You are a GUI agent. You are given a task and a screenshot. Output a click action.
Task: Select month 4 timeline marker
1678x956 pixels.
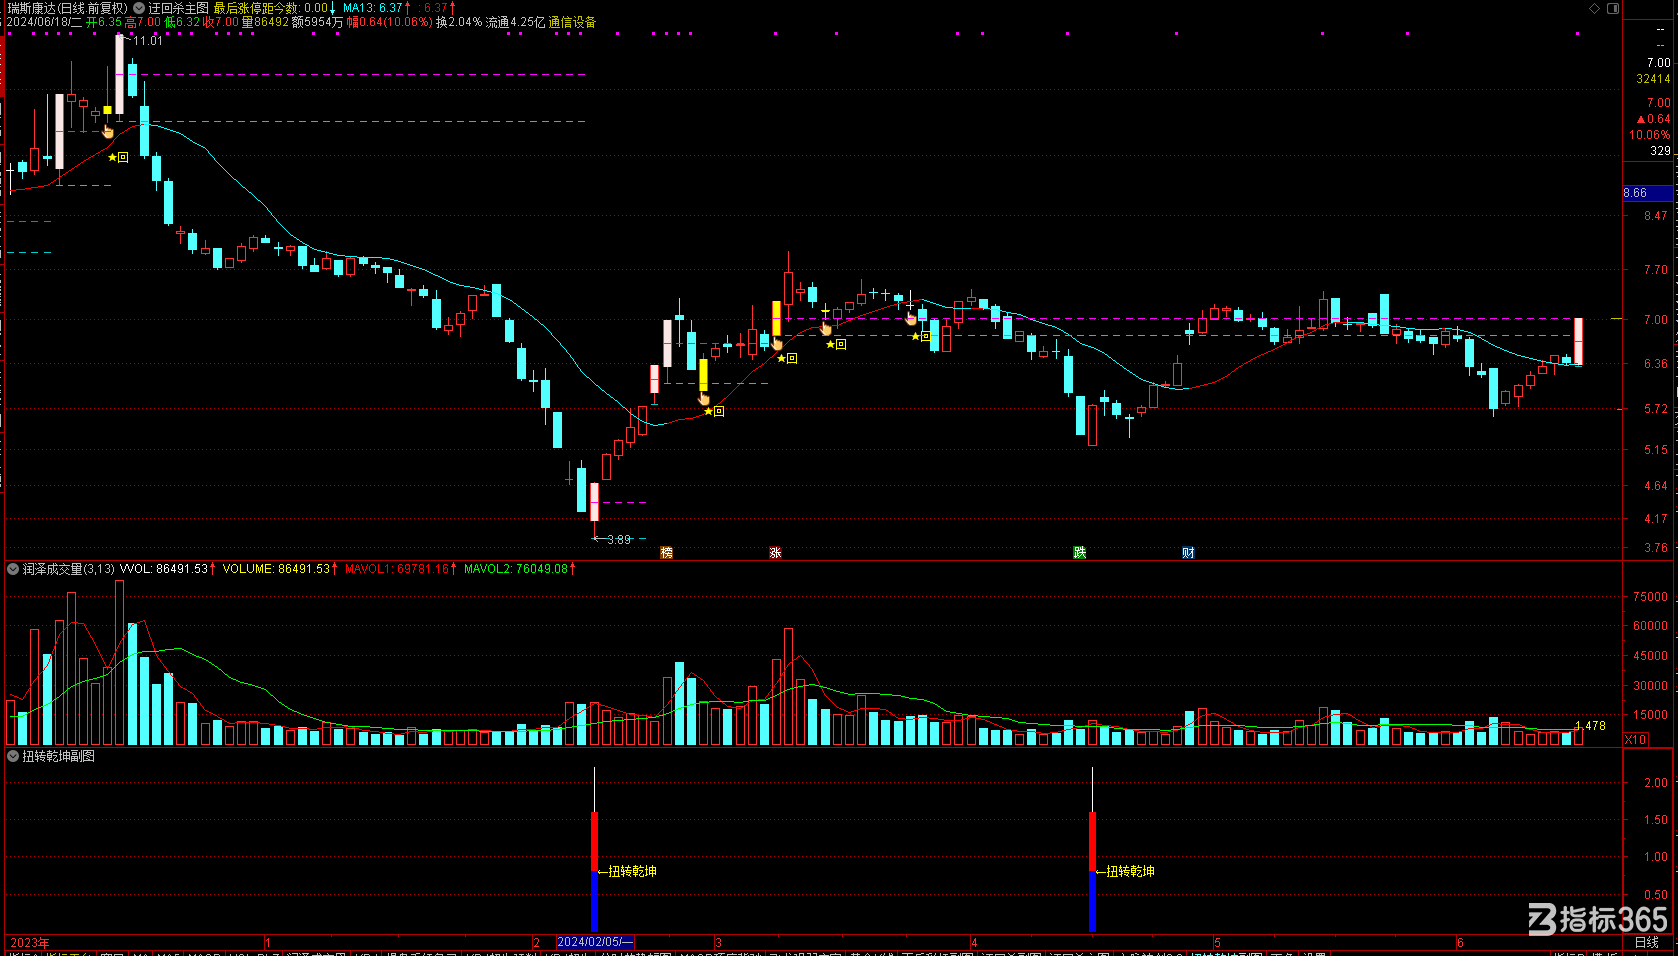tap(974, 943)
